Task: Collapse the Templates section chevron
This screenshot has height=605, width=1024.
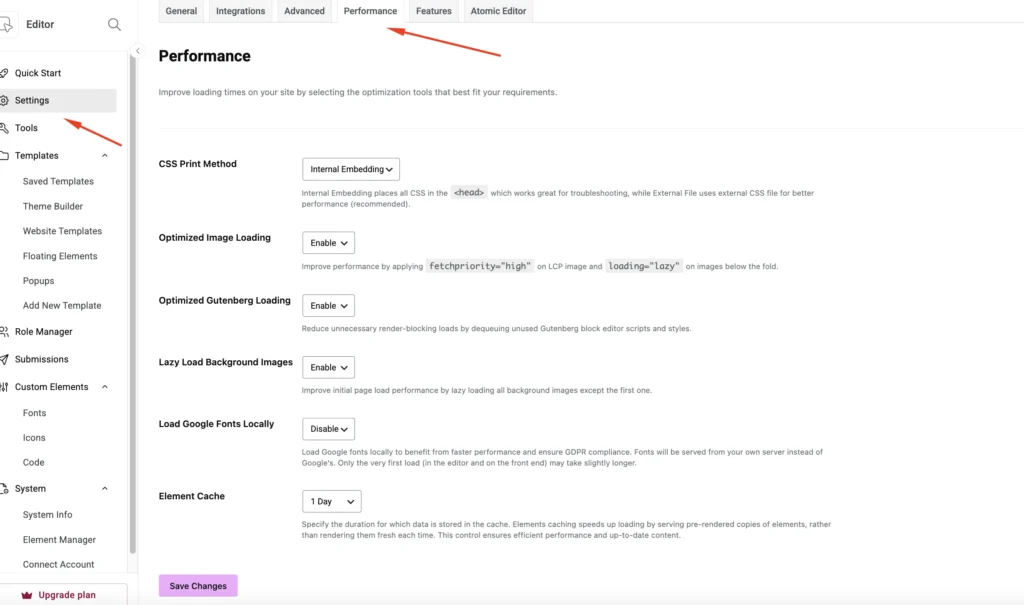Action: click(104, 155)
